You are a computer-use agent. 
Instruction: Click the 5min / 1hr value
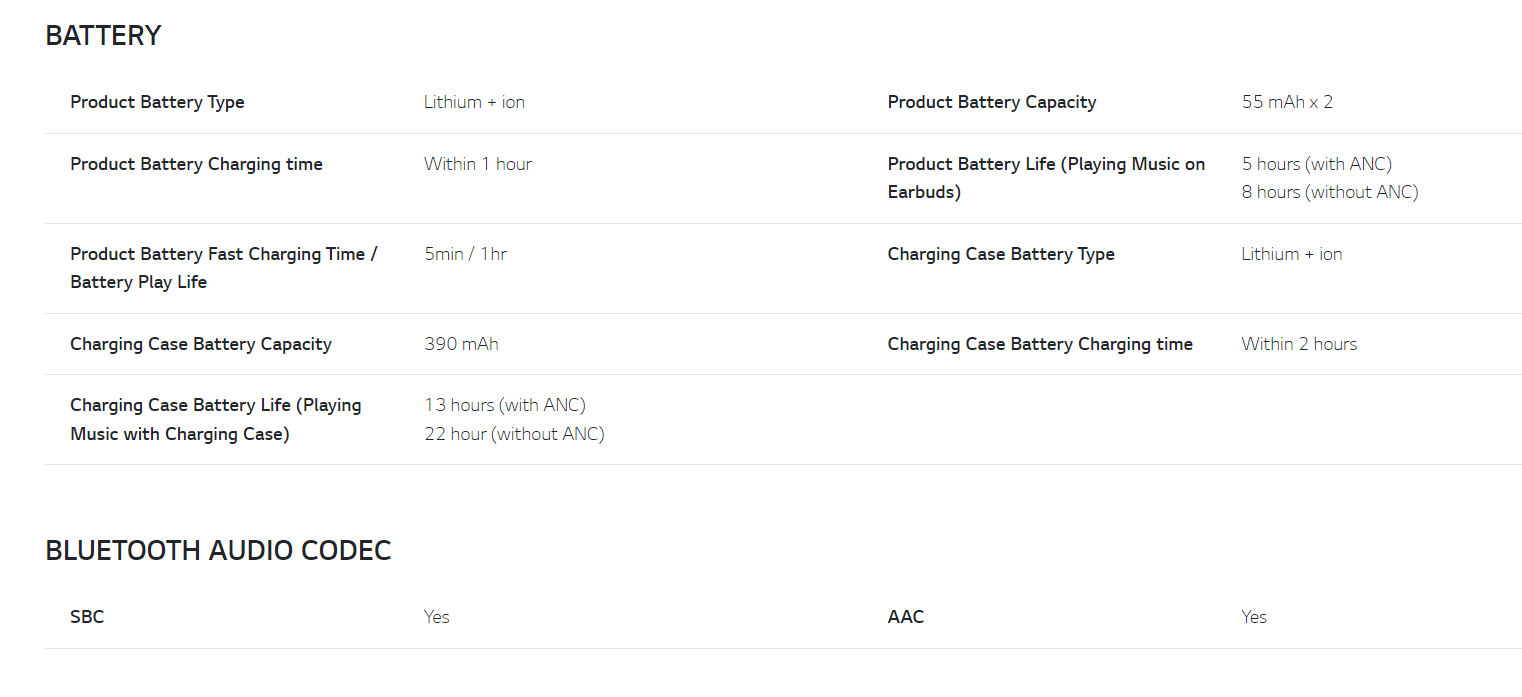pyautogui.click(x=465, y=254)
